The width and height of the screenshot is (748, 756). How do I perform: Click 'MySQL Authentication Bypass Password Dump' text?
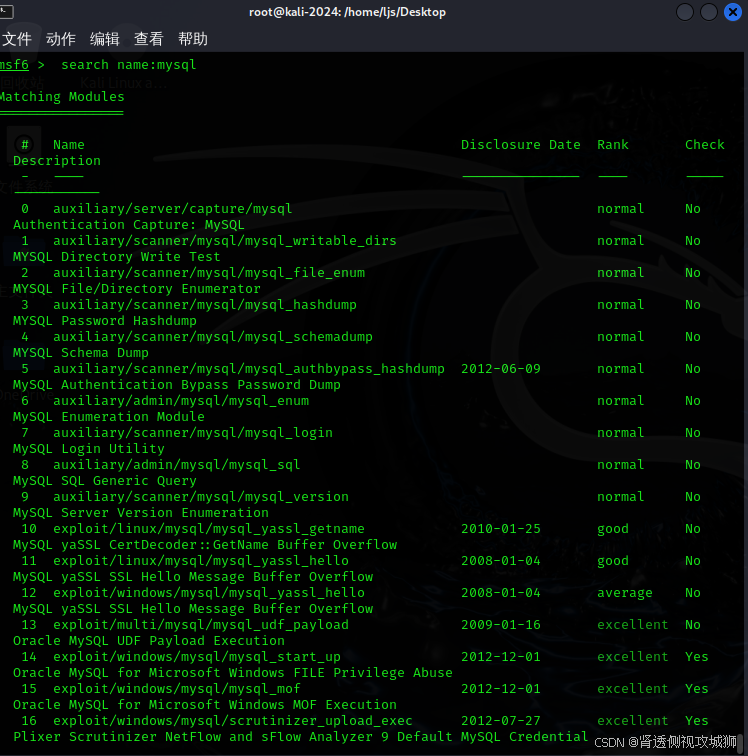coord(177,385)
